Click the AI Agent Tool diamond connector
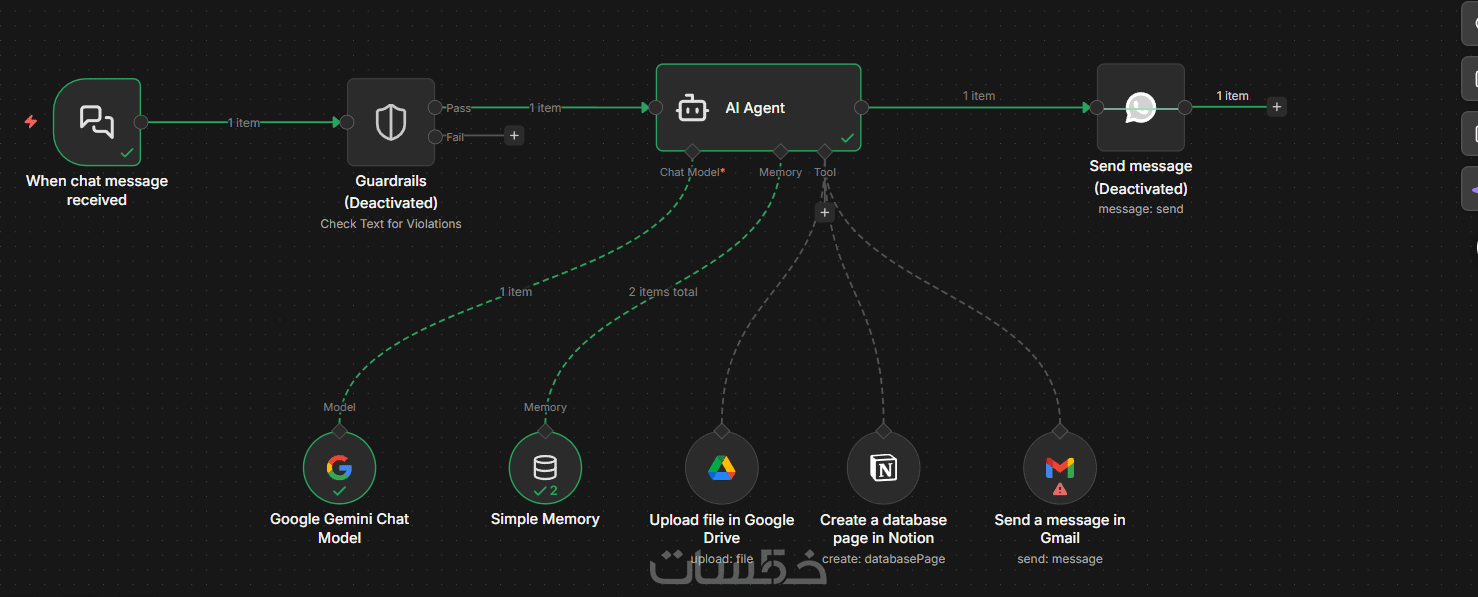This screenshot has height=597, width=1478. (x=825, y=151)
